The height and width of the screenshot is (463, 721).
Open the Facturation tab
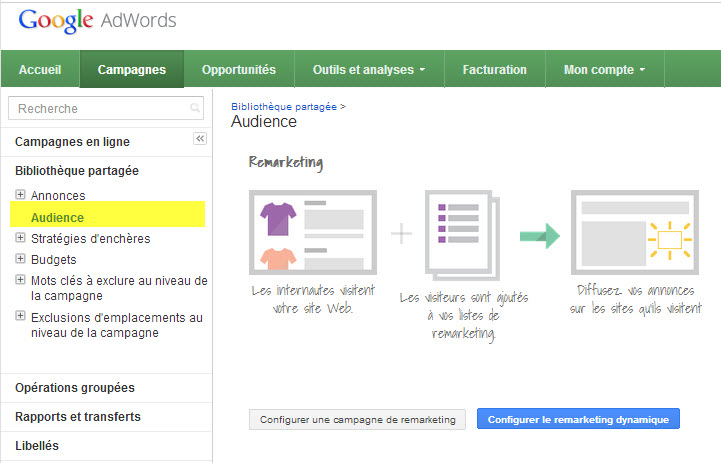[x=495, y=69]
